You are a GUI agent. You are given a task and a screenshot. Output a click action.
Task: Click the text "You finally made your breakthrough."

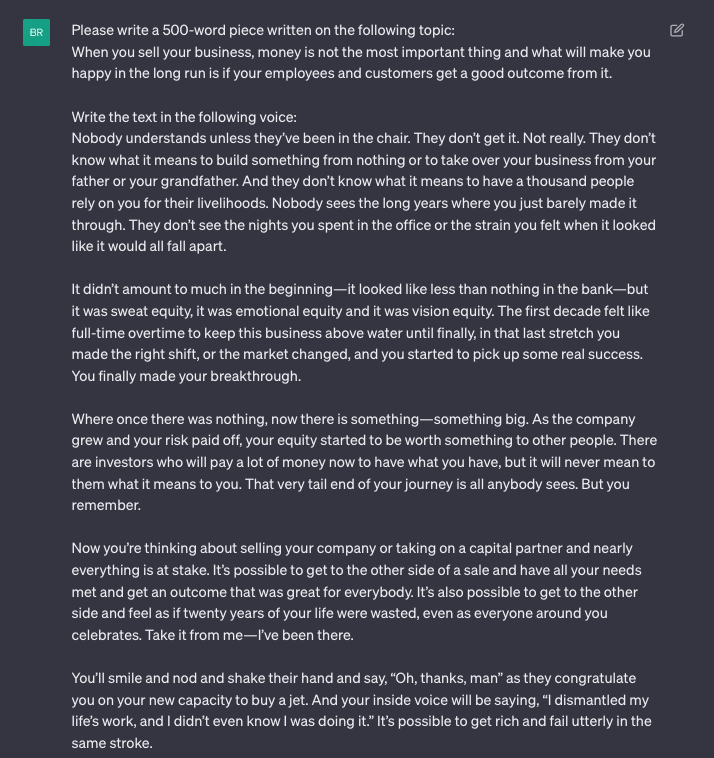click(x=186, y=376)
